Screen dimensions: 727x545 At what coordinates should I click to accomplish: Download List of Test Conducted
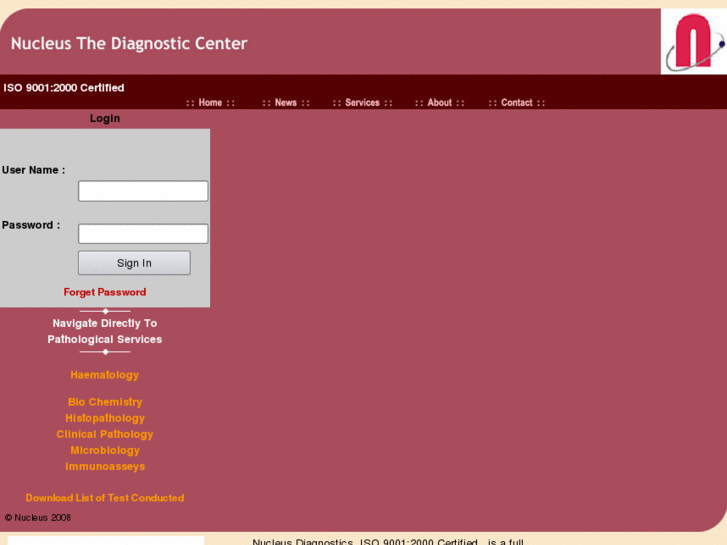coord(105,498)
